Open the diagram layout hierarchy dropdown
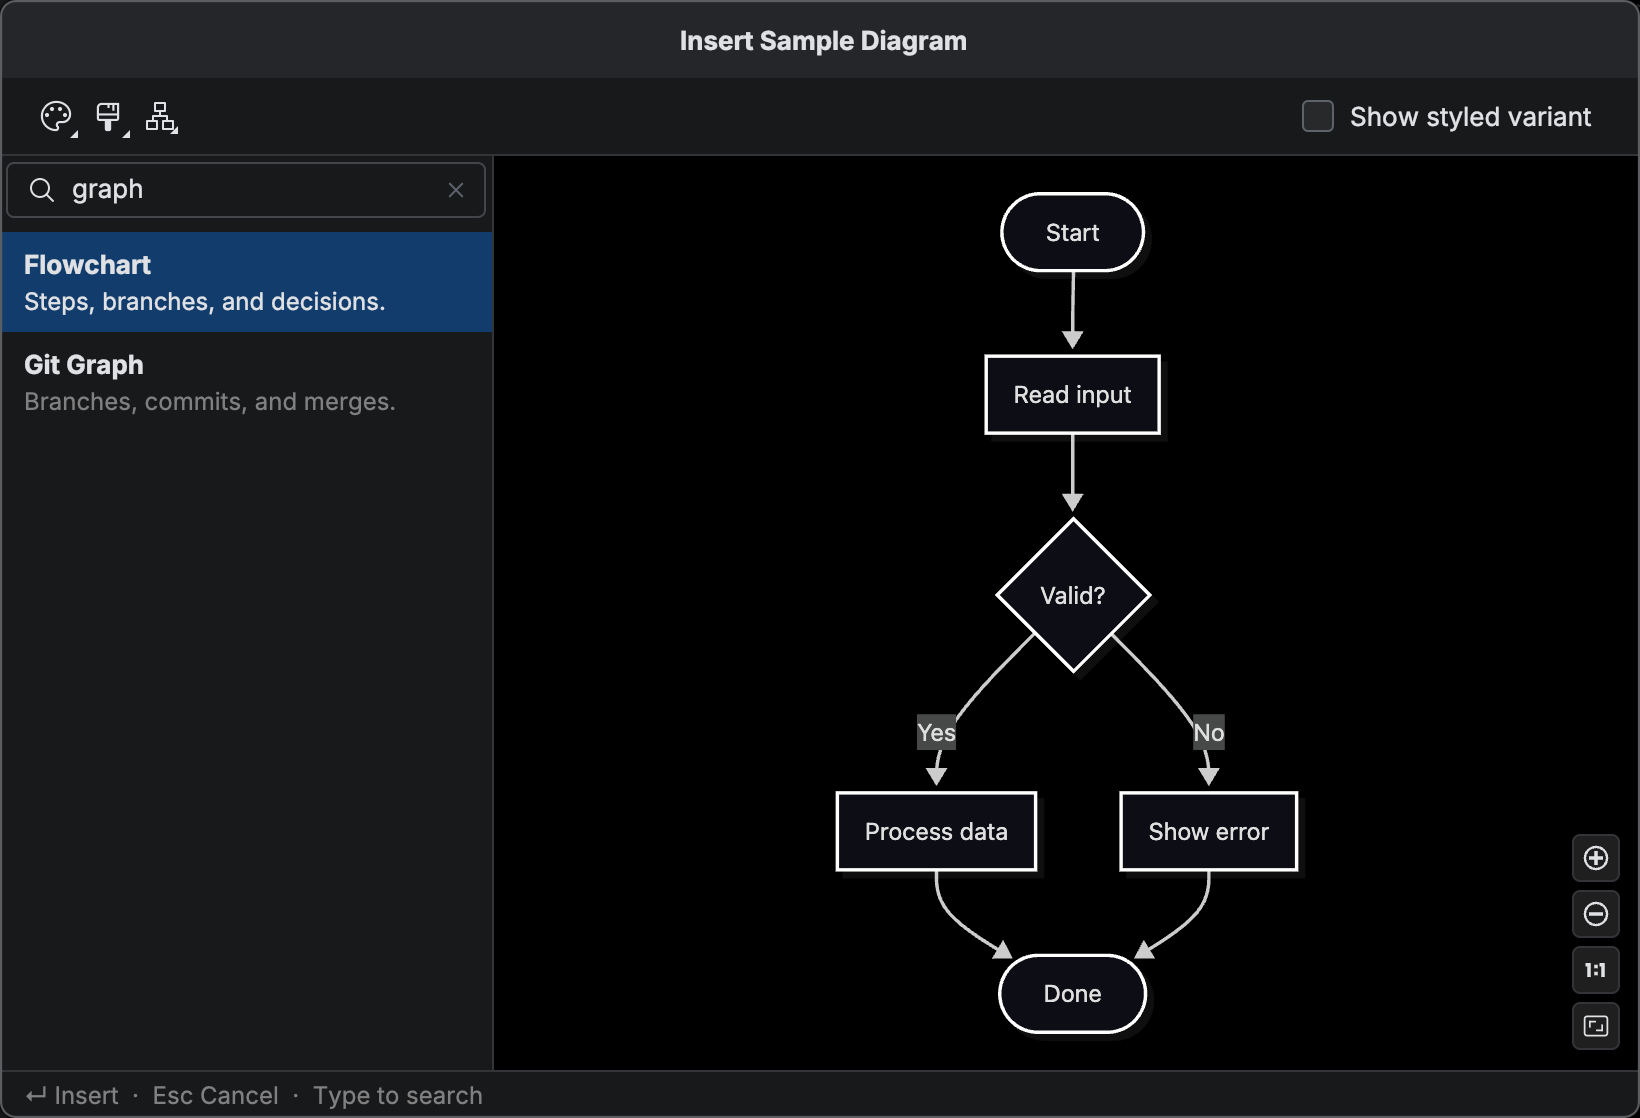Viewport: 1640px width, 1118px height. point(161,117)
